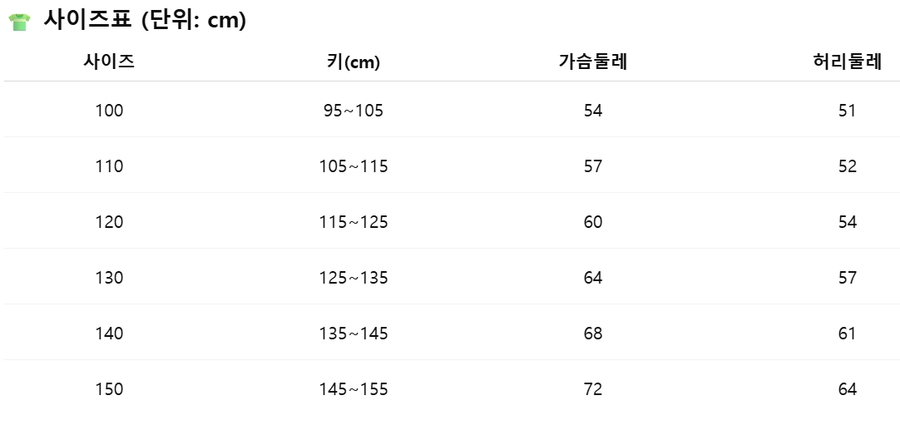Image resolution: width=900 pixels, height=430 pixels.
Task: Click chest value 72 cell
Action: tap(593, 389)
